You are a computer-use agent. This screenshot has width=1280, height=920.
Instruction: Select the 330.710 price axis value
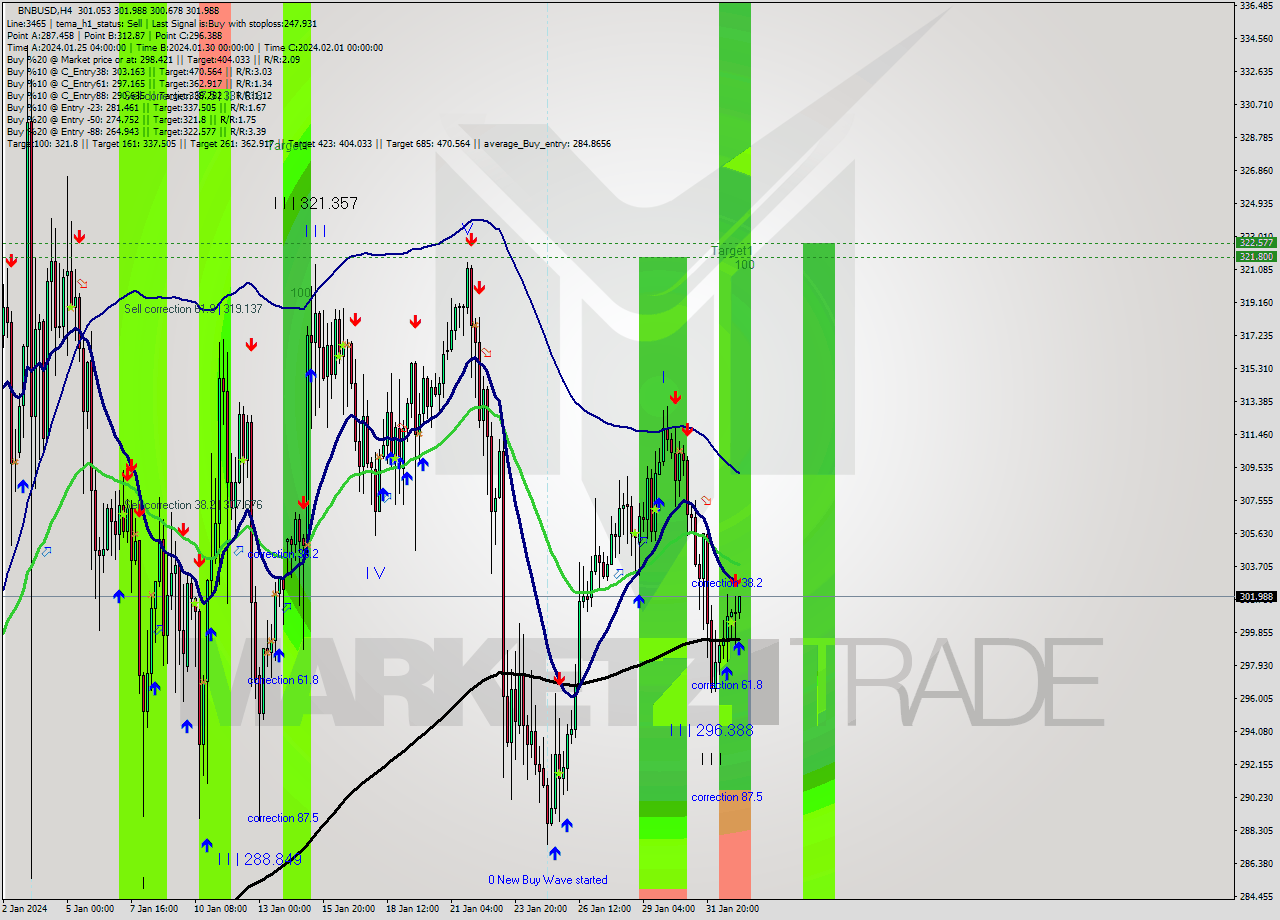1256,105
